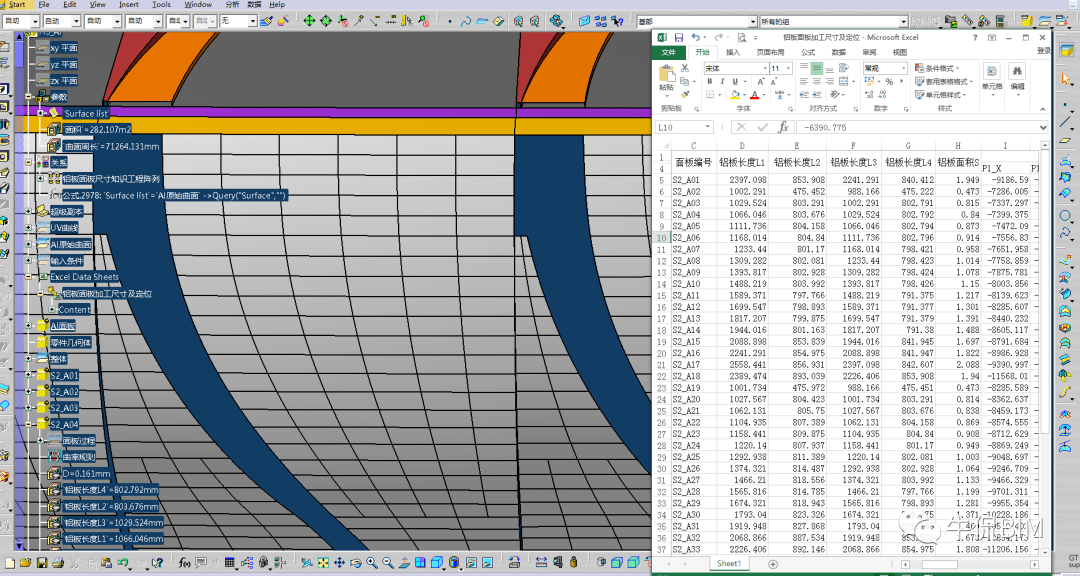This screenshot has width=1080, height=576.
Task: Click the yellow fill color button in Excel
Action: pyautogui.click(x=734, y=95)
